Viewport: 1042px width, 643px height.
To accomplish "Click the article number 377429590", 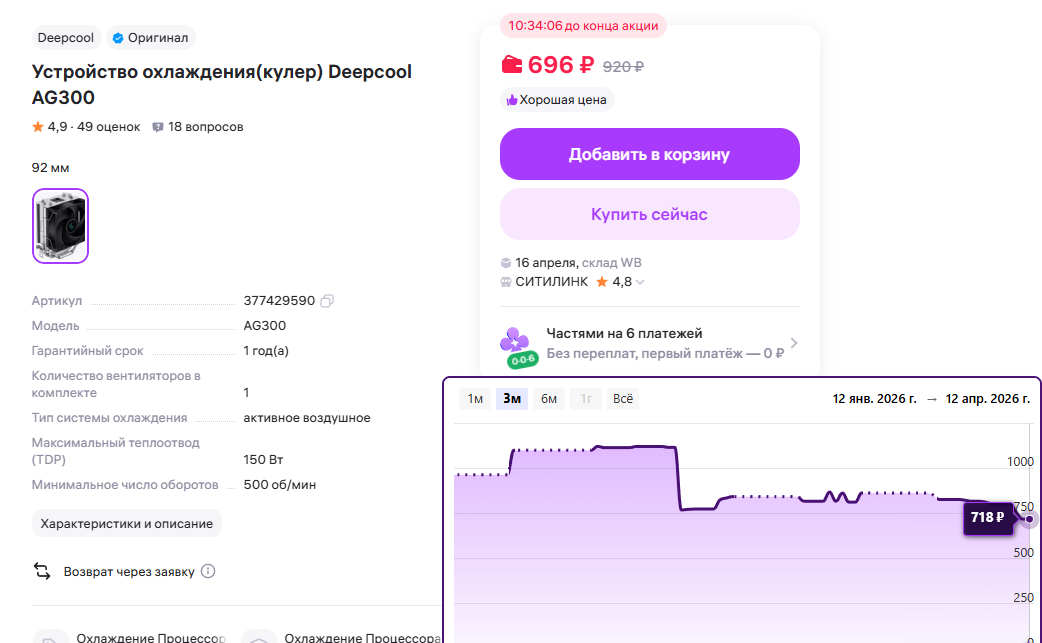I will coord(279,301).
